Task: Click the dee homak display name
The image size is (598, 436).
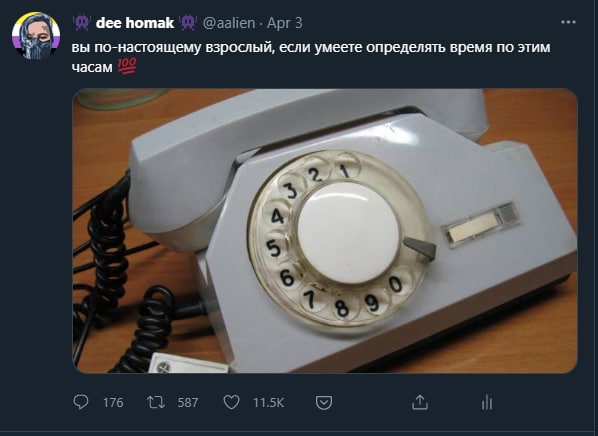Action: [x=135, y=23]
